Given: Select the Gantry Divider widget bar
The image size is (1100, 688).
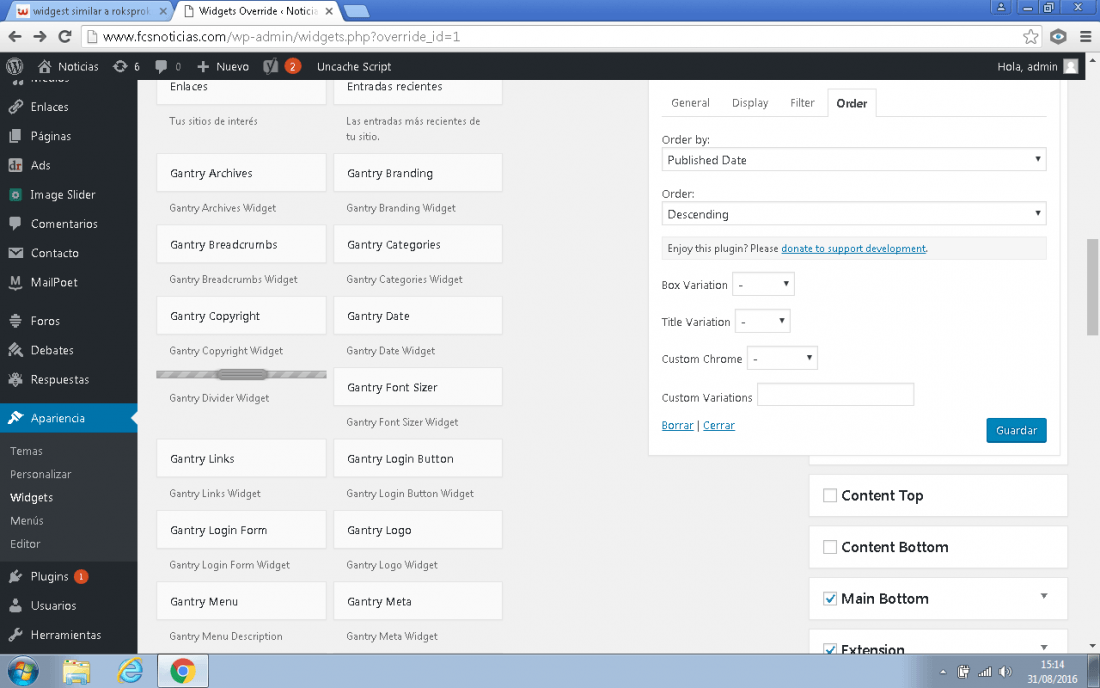Looking at the screenshot, I should click(x=241, y=375).
